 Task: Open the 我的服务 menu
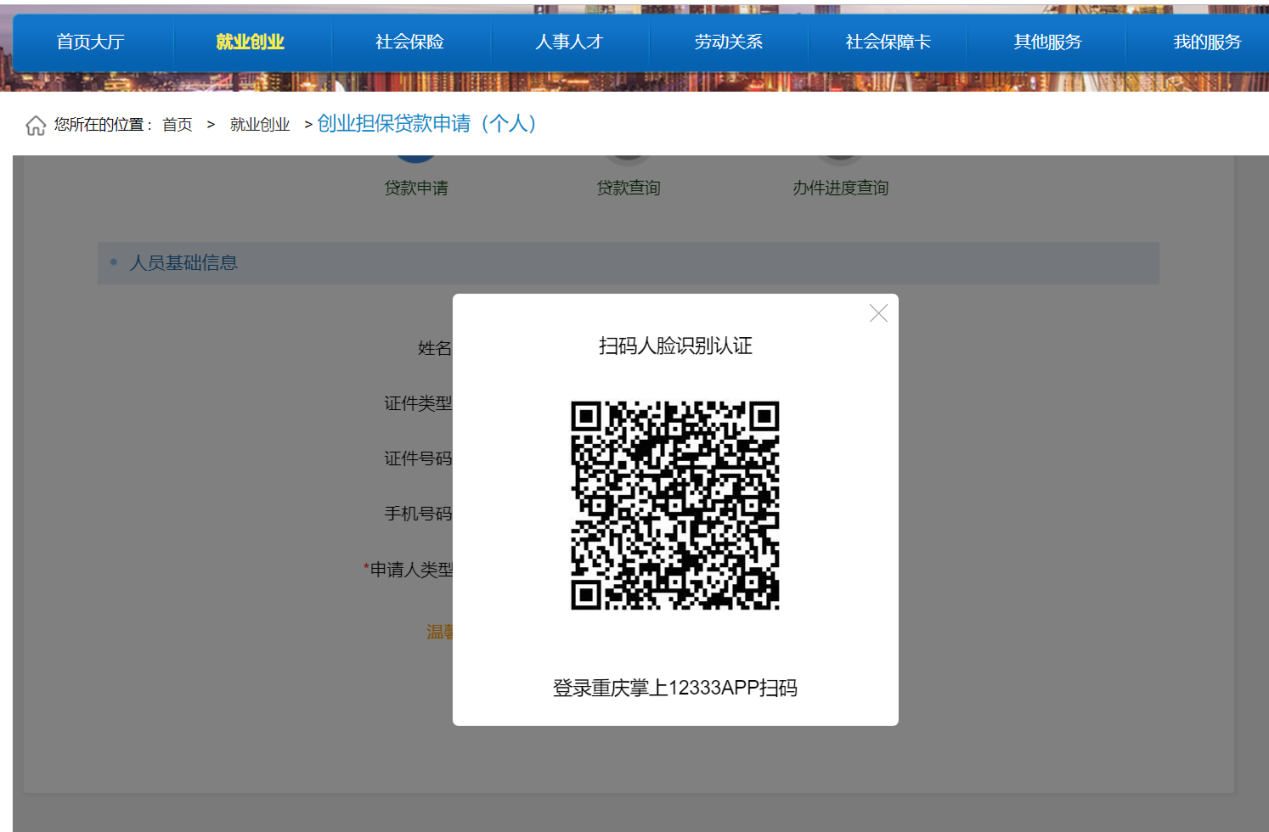pyautogui.click(x=1207, y=42)
